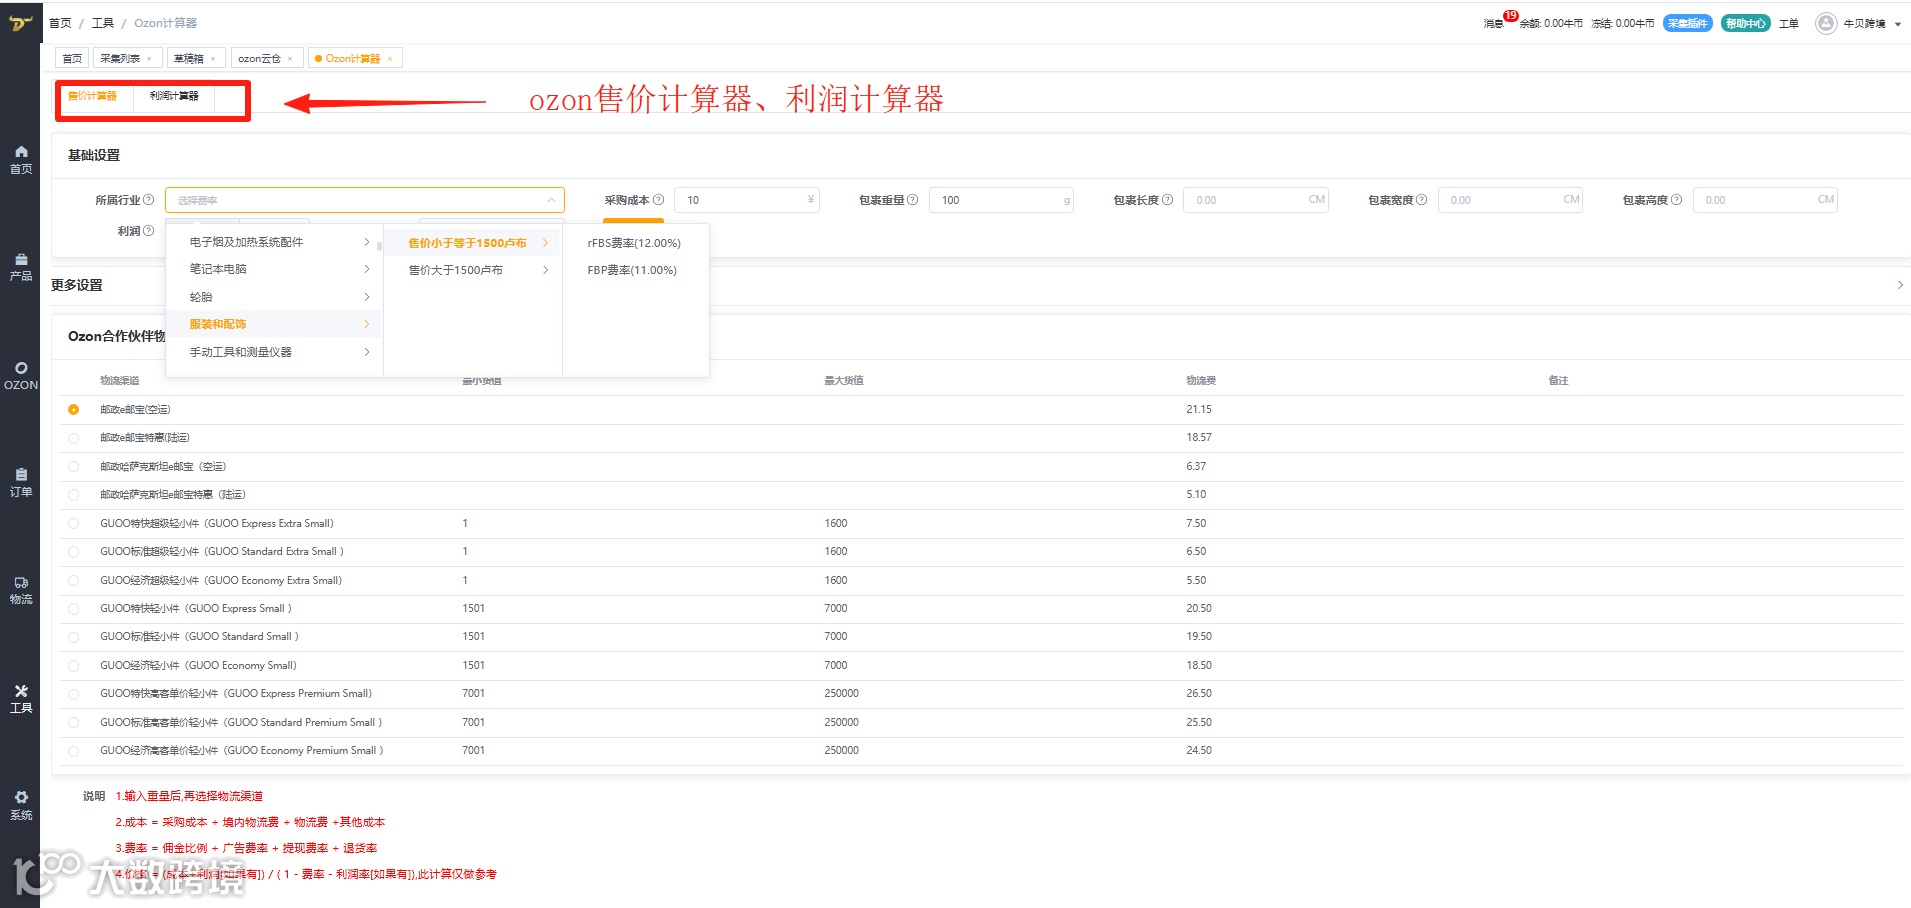The height and width of the screenshot is (908, 1911).
Task: Switch to ozon云仓 page tab
Action: (259, 59)
